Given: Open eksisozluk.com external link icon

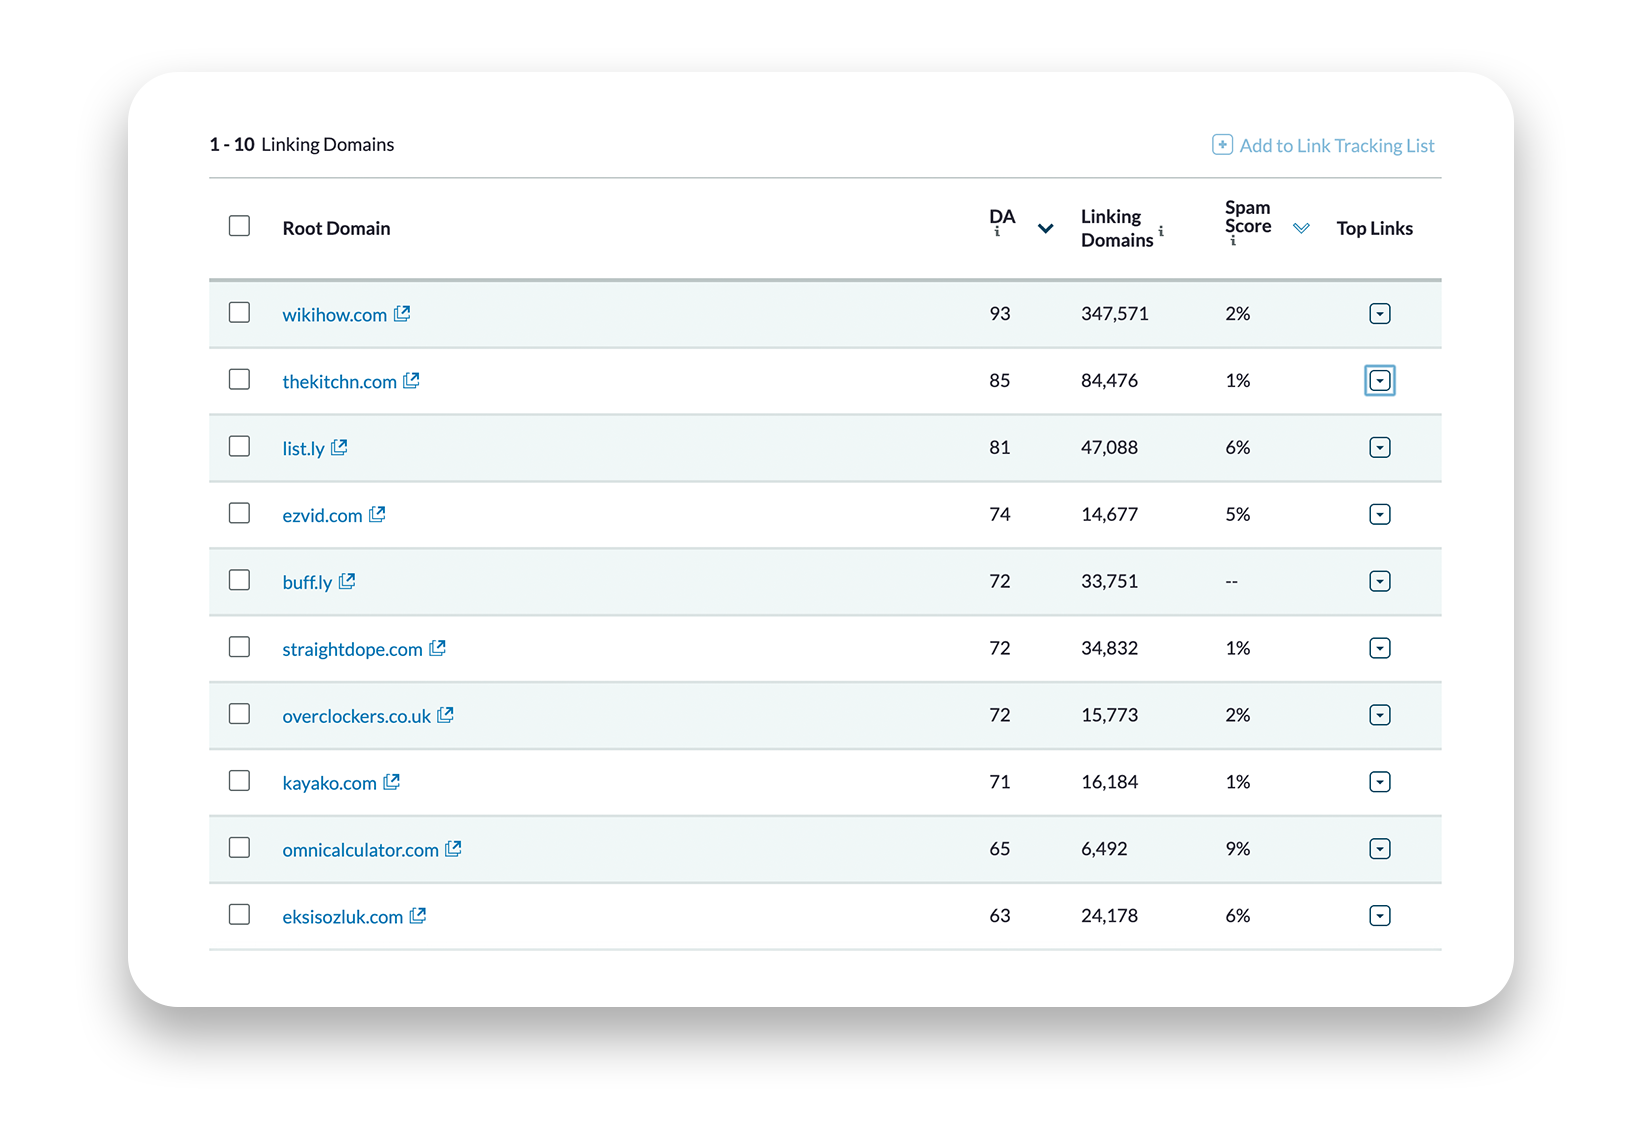Looking at the screenshot, I should 418,915.
